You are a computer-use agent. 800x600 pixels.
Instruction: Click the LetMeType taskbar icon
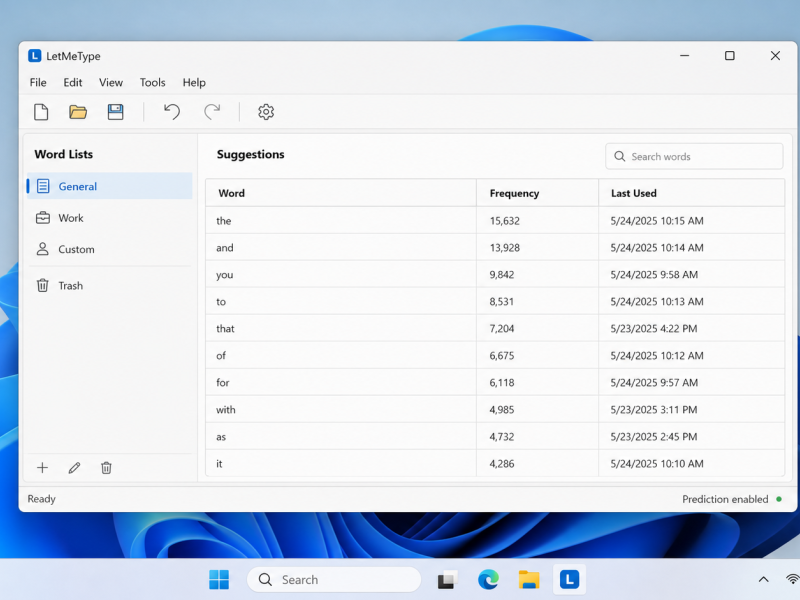(569, 580)
